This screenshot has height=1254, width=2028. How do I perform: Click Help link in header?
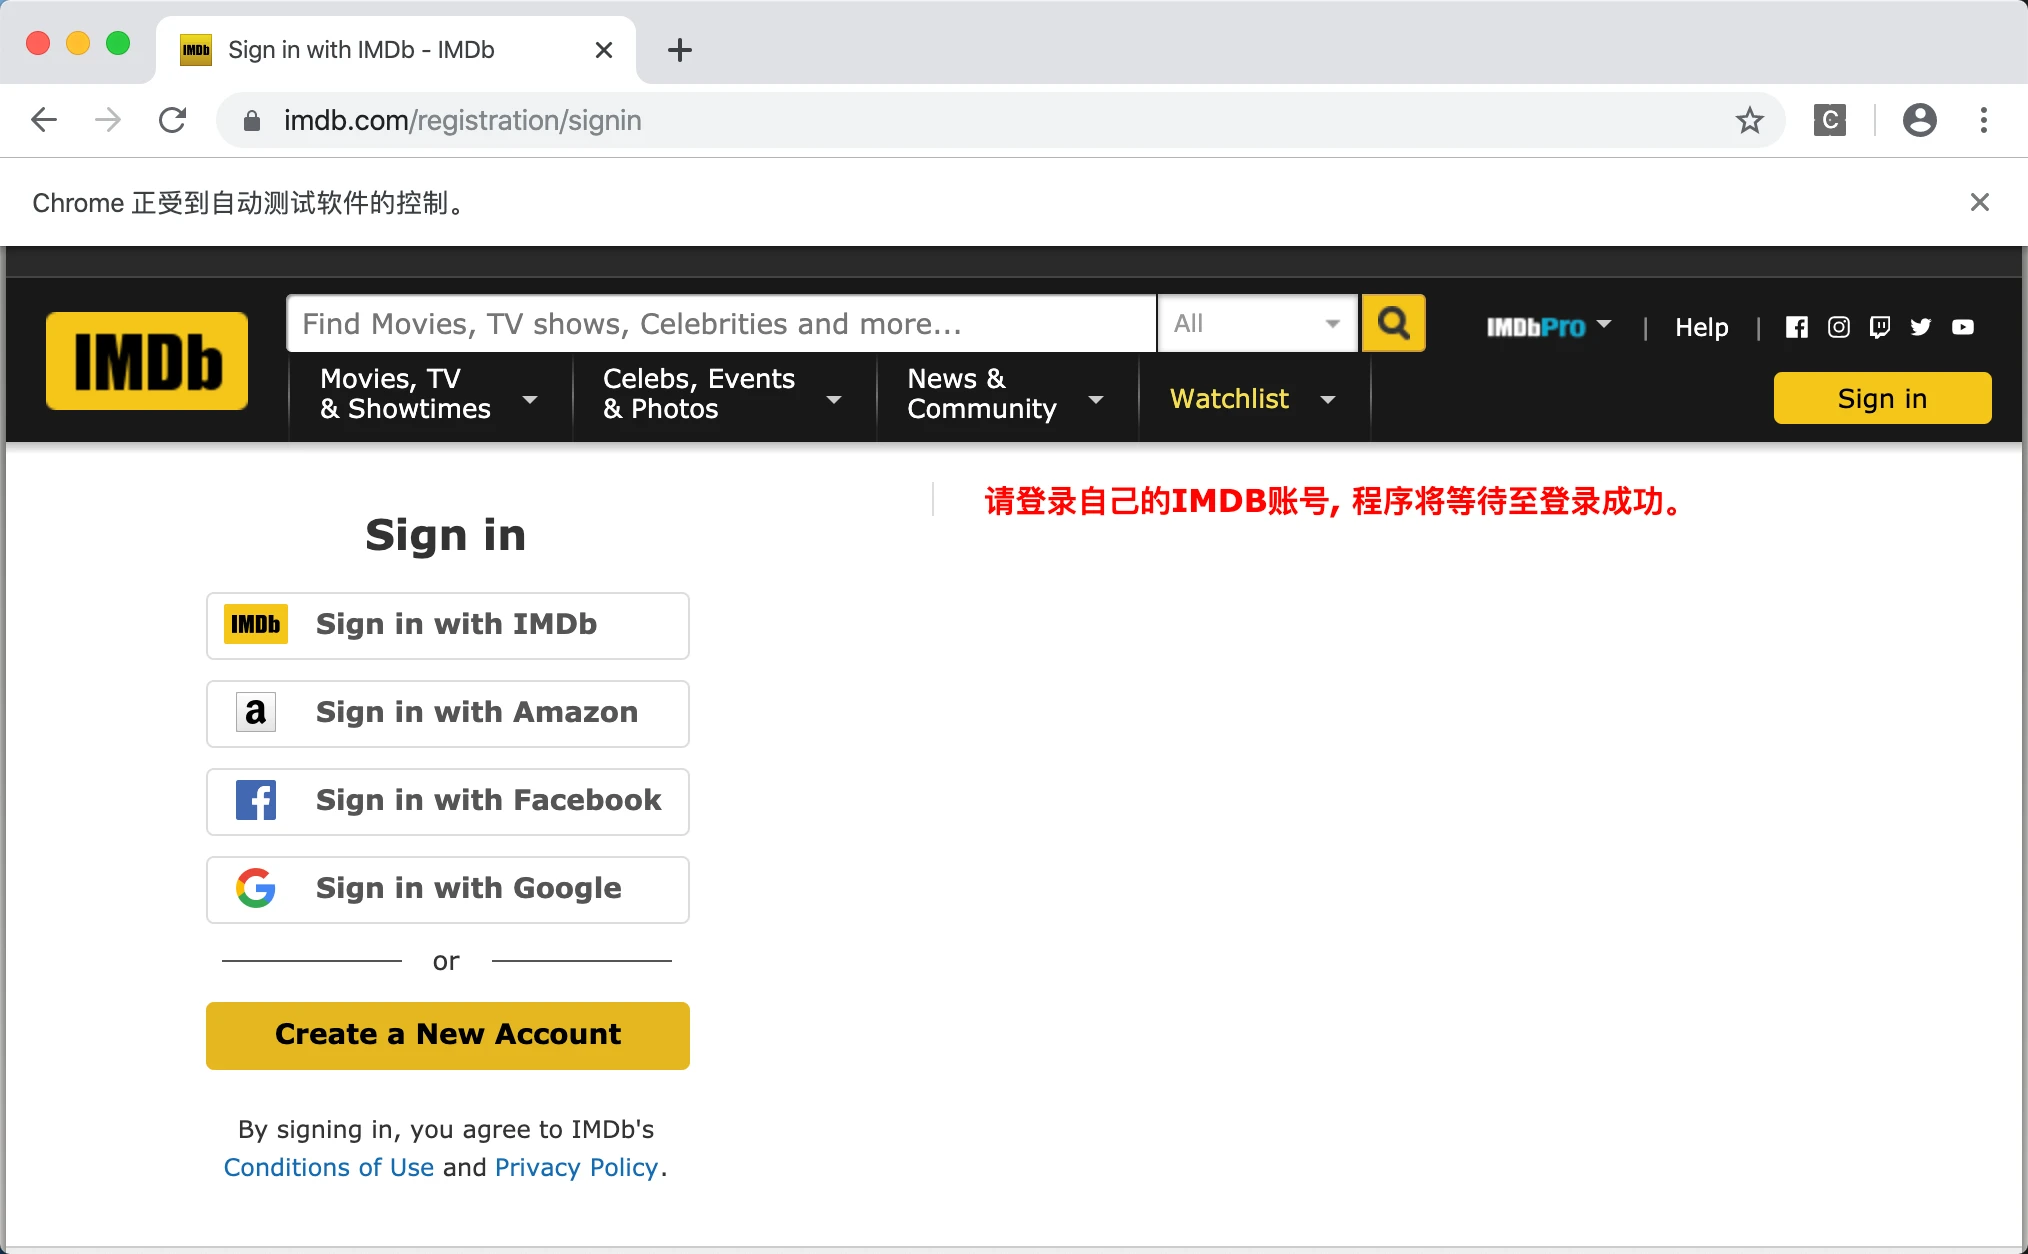pyautogui.click(x=1702, y=327)
